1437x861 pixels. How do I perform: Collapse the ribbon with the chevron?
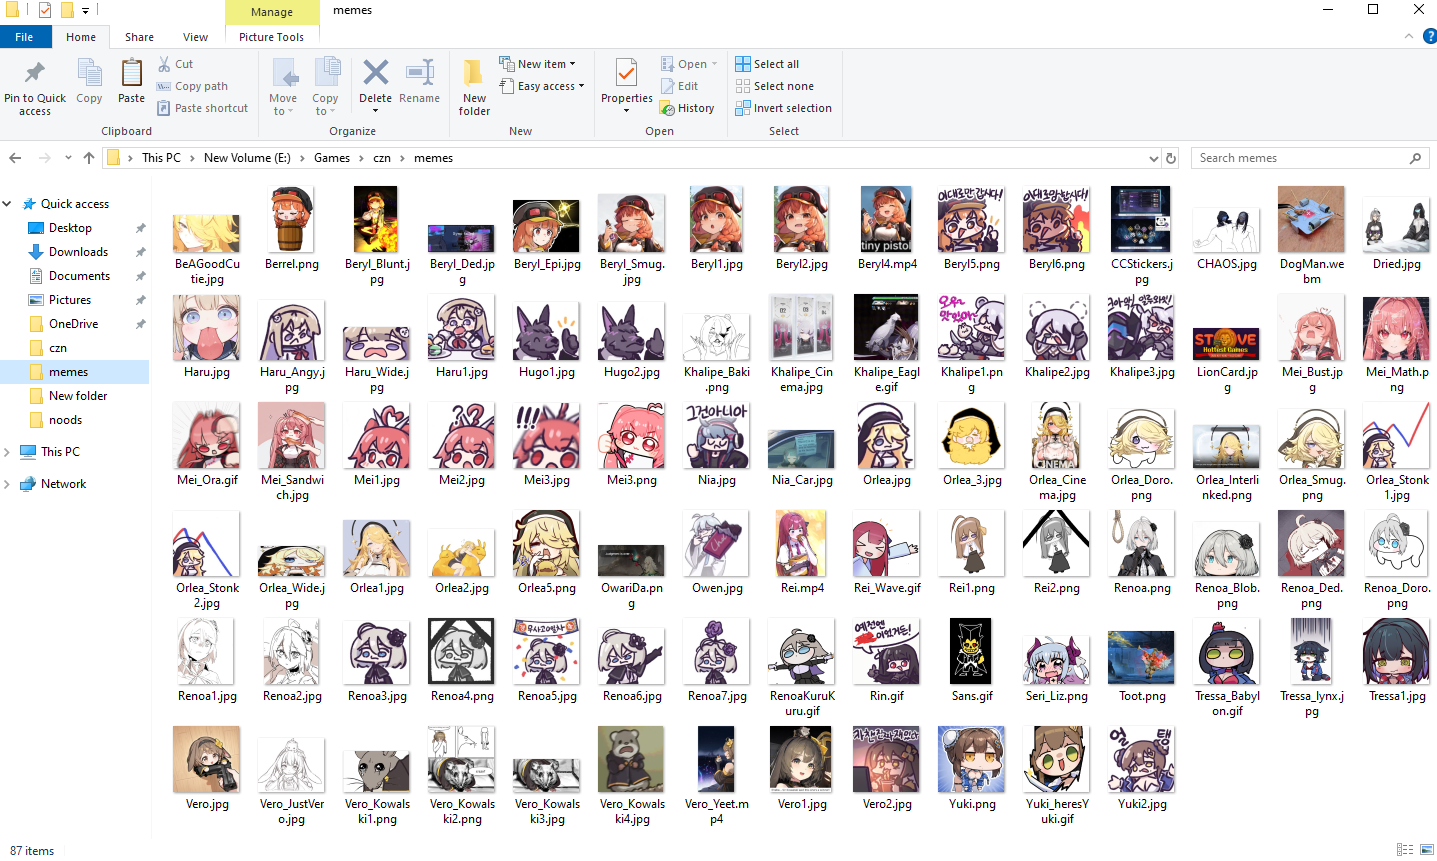tap(1409, 37)
